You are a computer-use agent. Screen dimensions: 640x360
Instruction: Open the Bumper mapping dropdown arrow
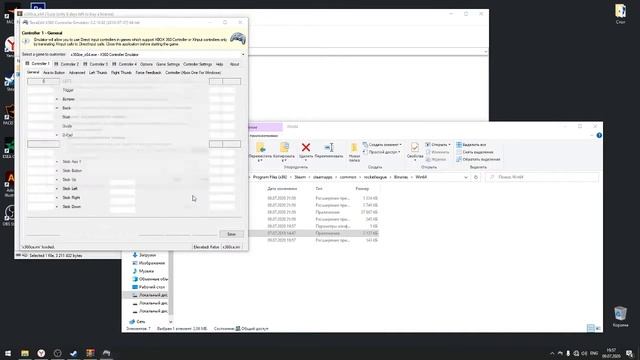[57, 99]
